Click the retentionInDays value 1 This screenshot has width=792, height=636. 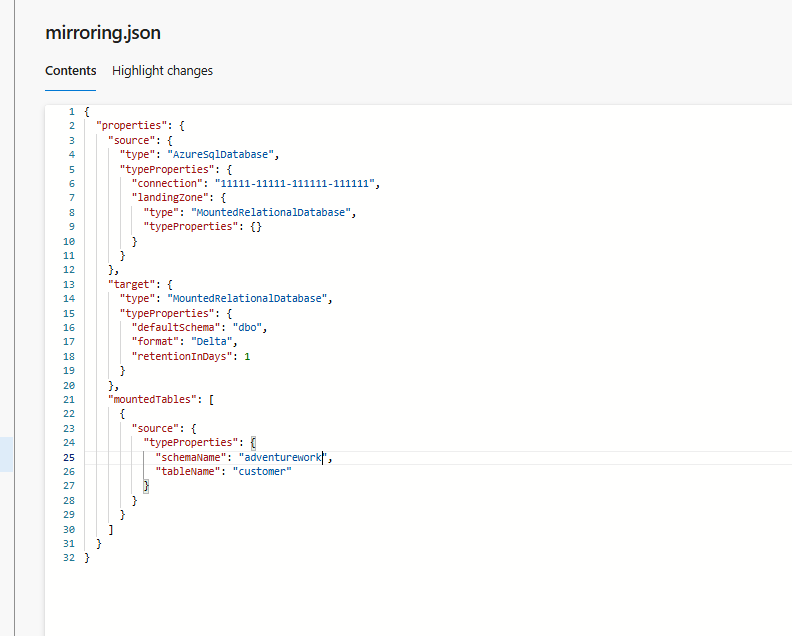248,356
